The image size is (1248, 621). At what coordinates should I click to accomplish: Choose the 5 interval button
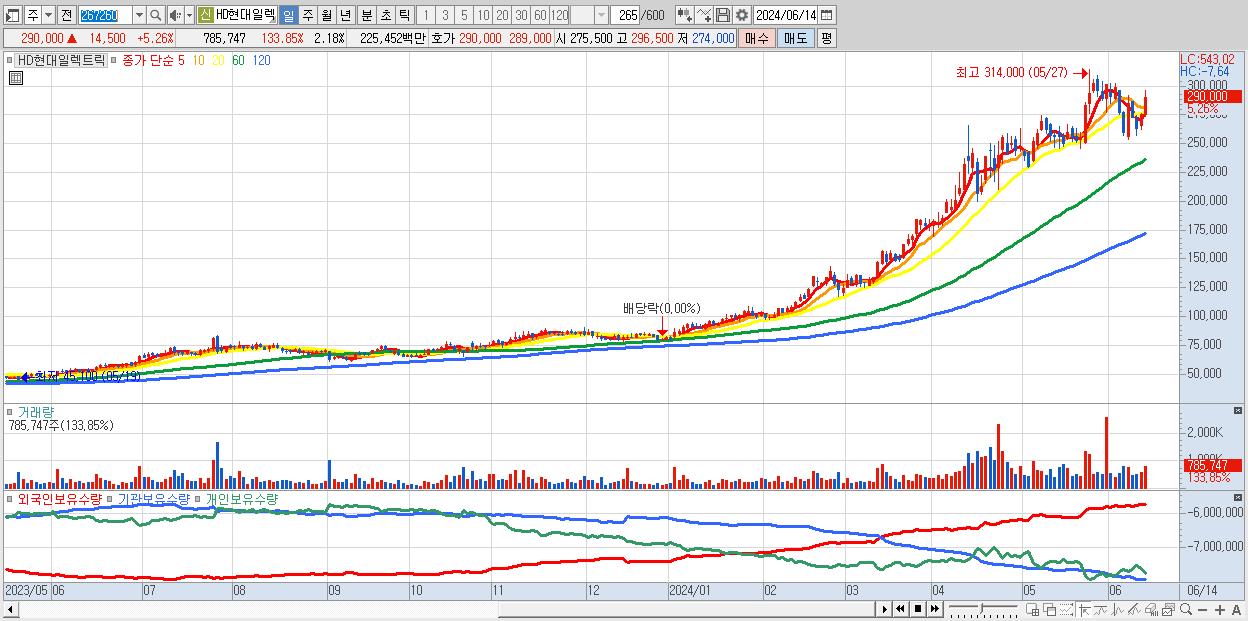point(464,15)
